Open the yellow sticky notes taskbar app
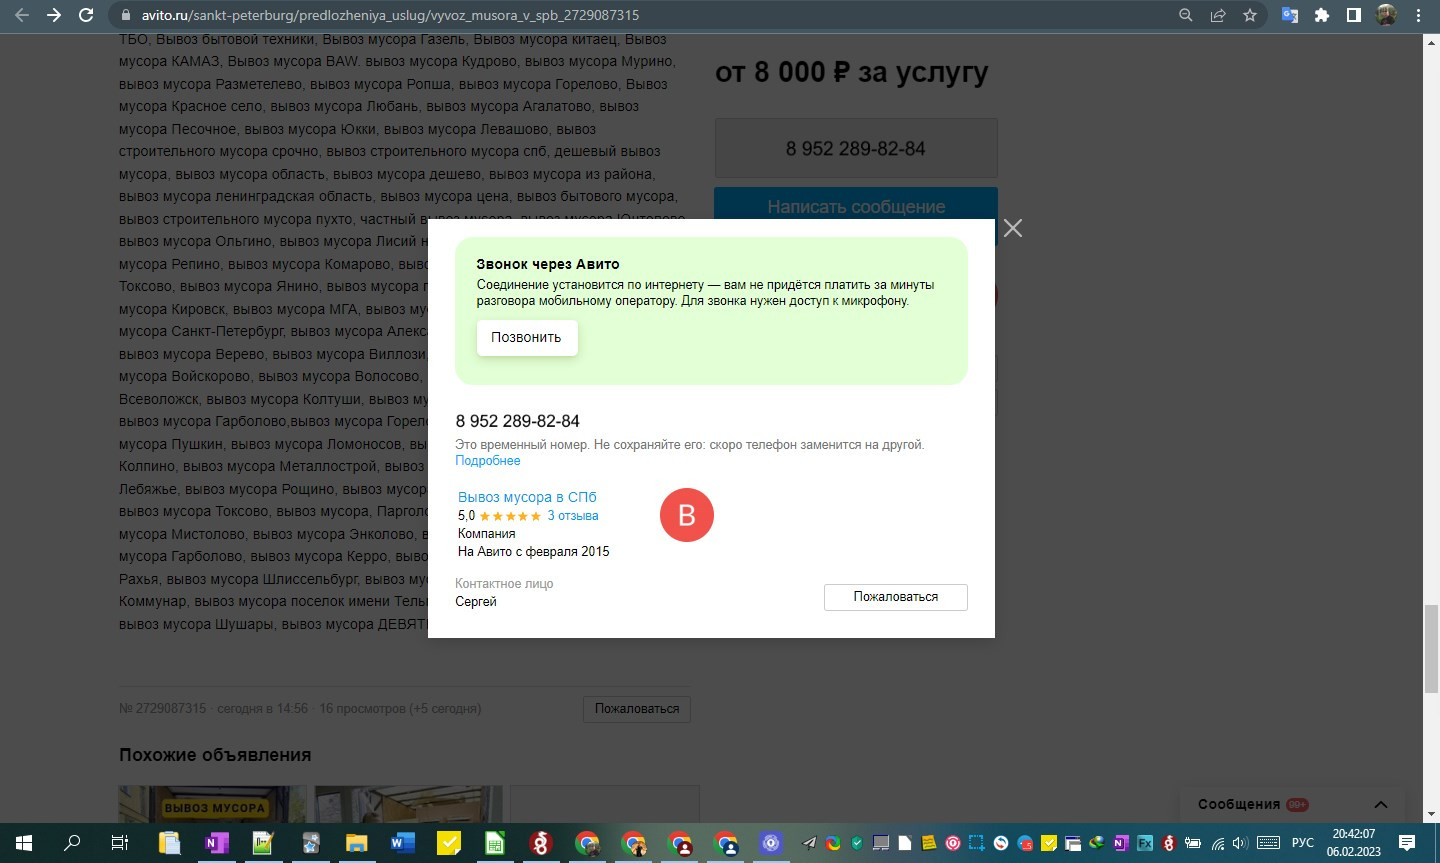Viewport: 1440px width, 863px height. coord(449,843)
